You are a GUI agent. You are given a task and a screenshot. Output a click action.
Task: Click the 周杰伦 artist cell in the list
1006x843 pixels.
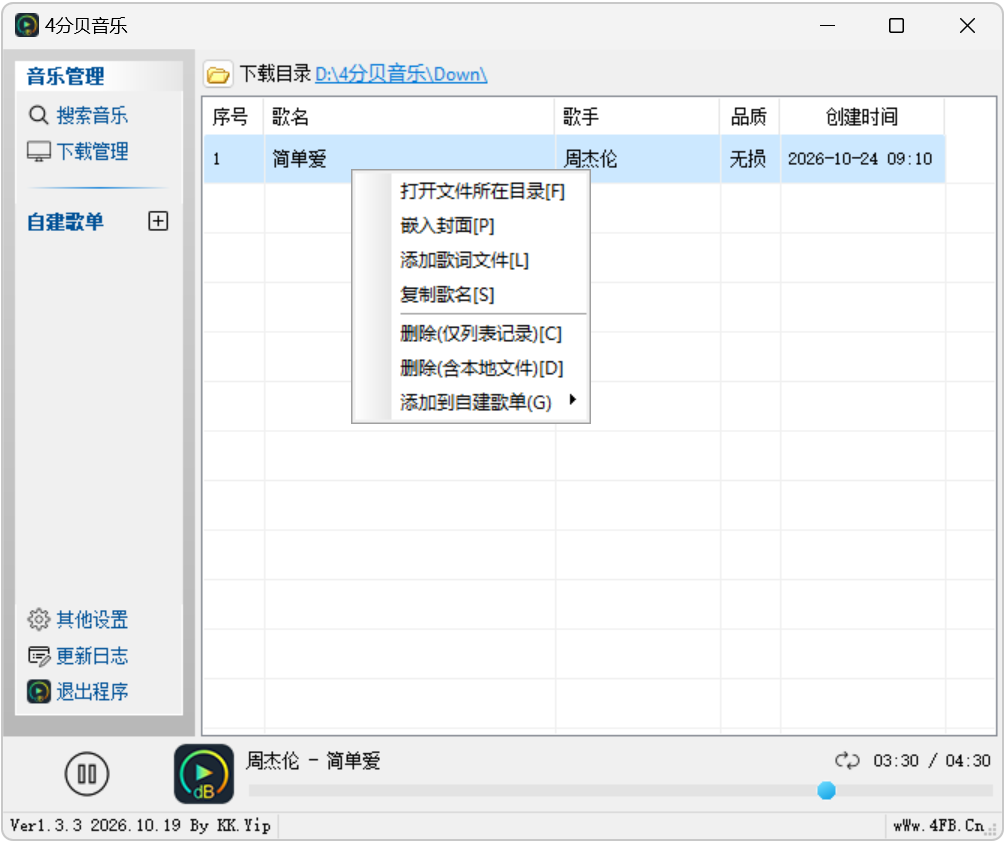[x=638, y=158]
